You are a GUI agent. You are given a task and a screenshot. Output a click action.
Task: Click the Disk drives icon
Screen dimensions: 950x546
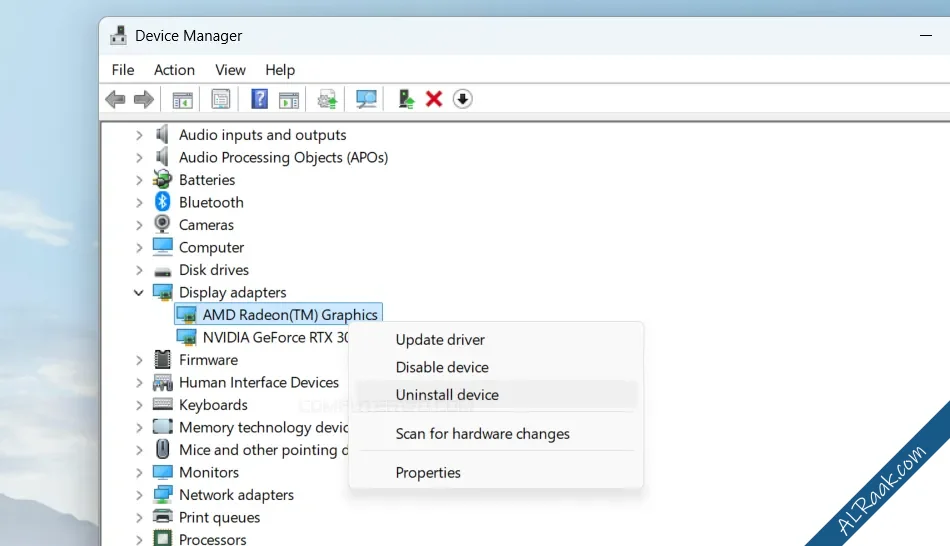pyautogui.click(x=162, y=271)
